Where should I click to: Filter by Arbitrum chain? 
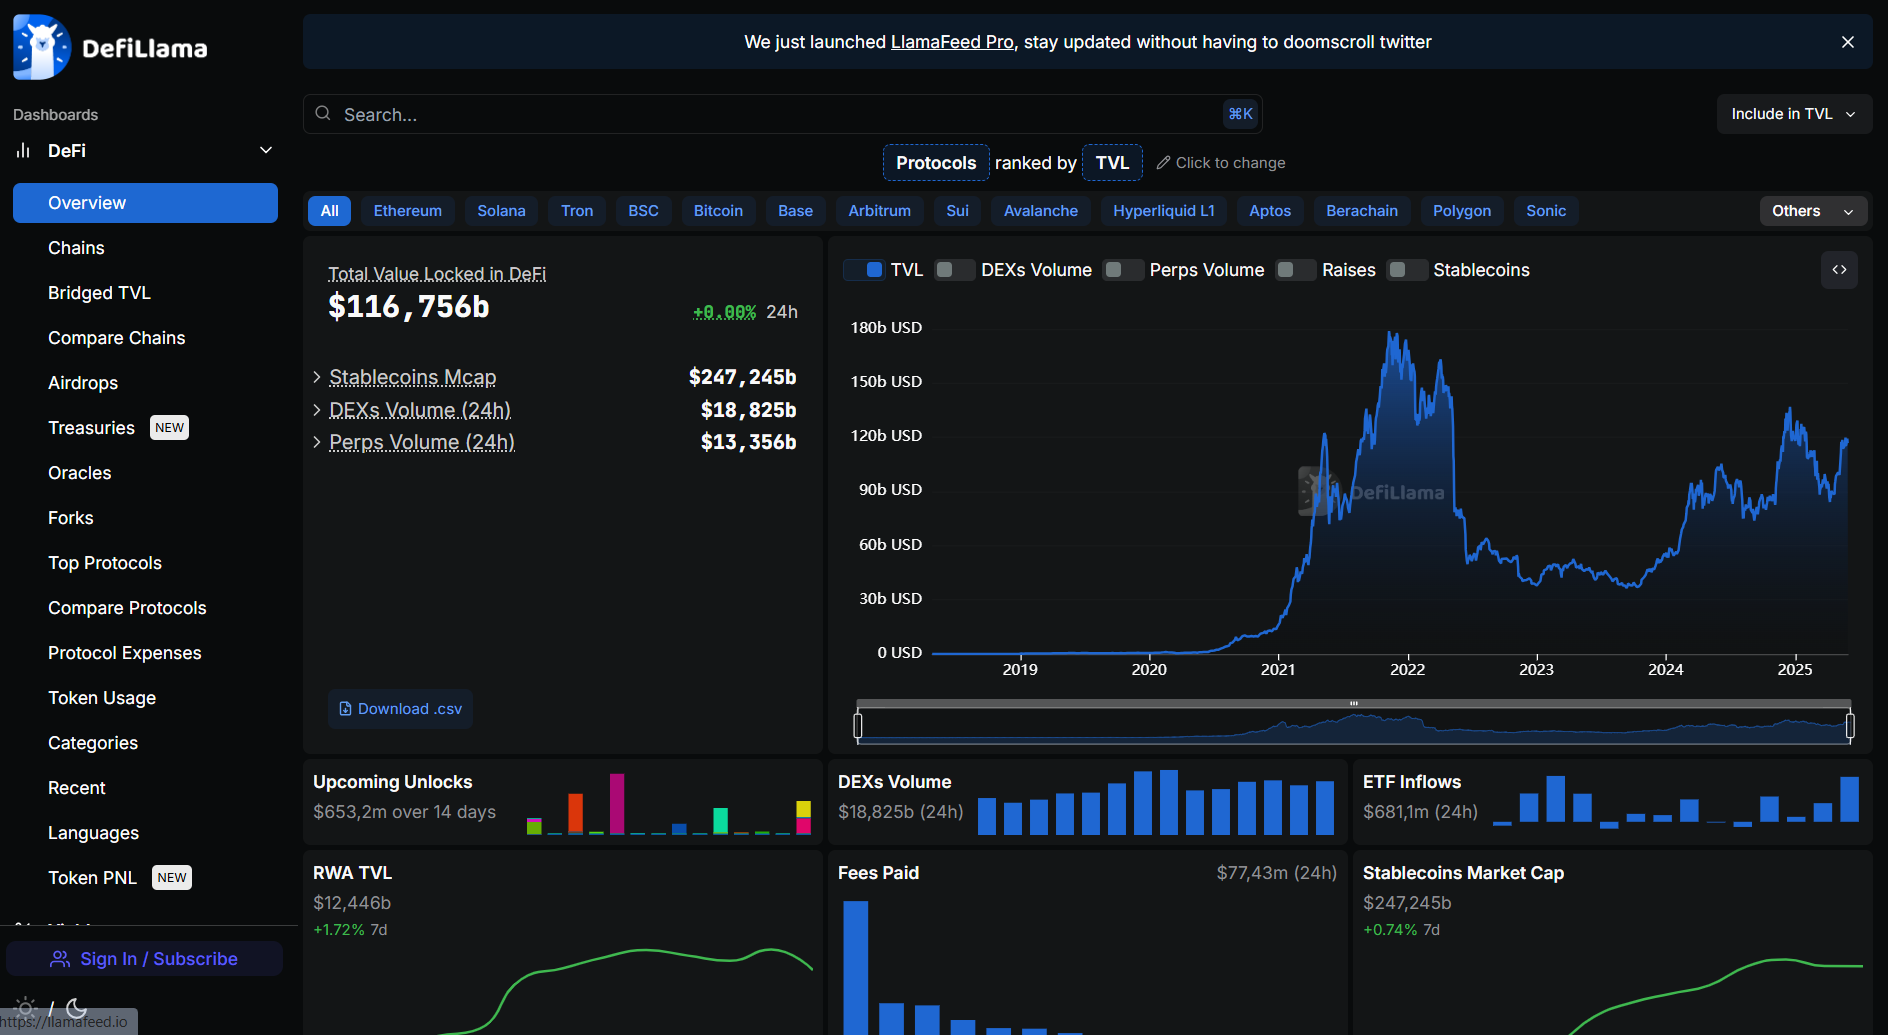point(879,211)
